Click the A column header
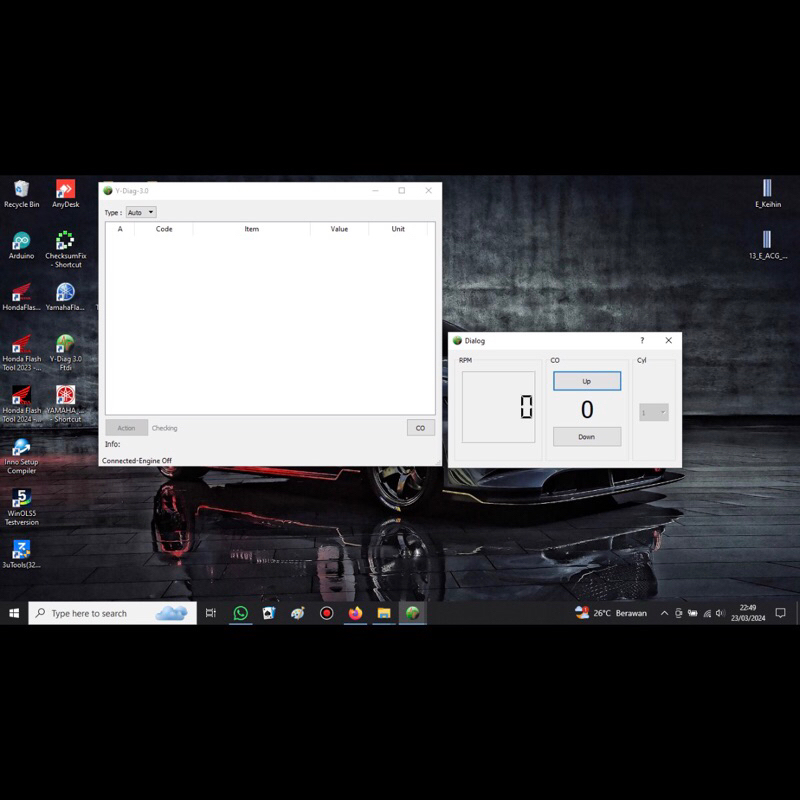The image size is (800, 800). pyautogui.click(x=120, y=229)
